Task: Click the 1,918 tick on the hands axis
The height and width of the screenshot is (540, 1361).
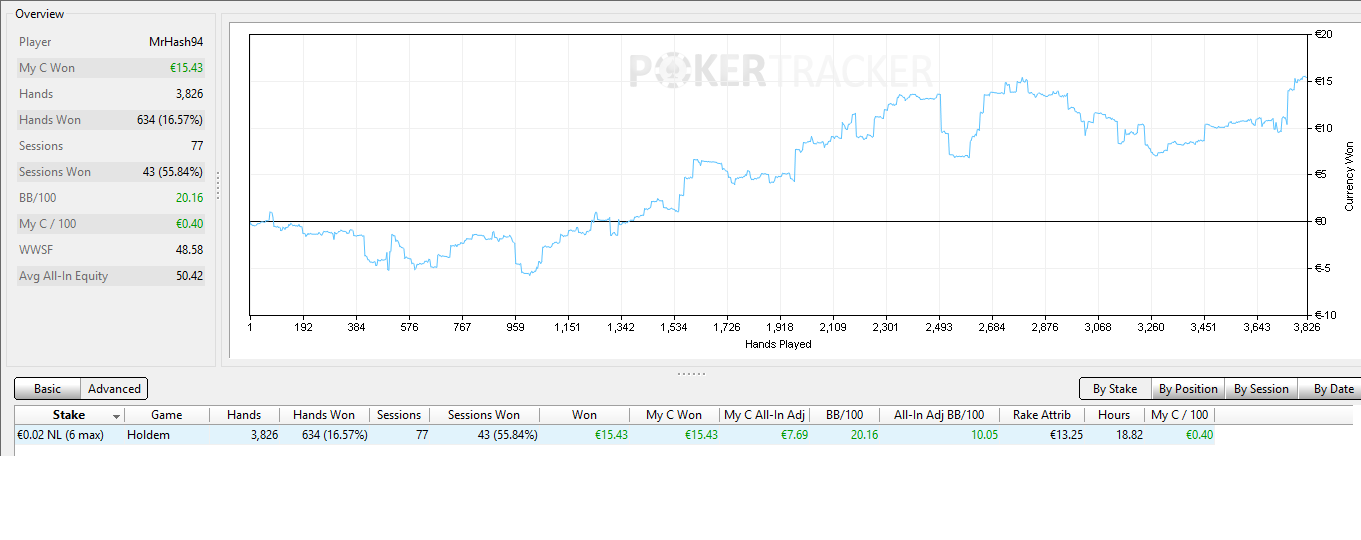Action: click(779, 327)
